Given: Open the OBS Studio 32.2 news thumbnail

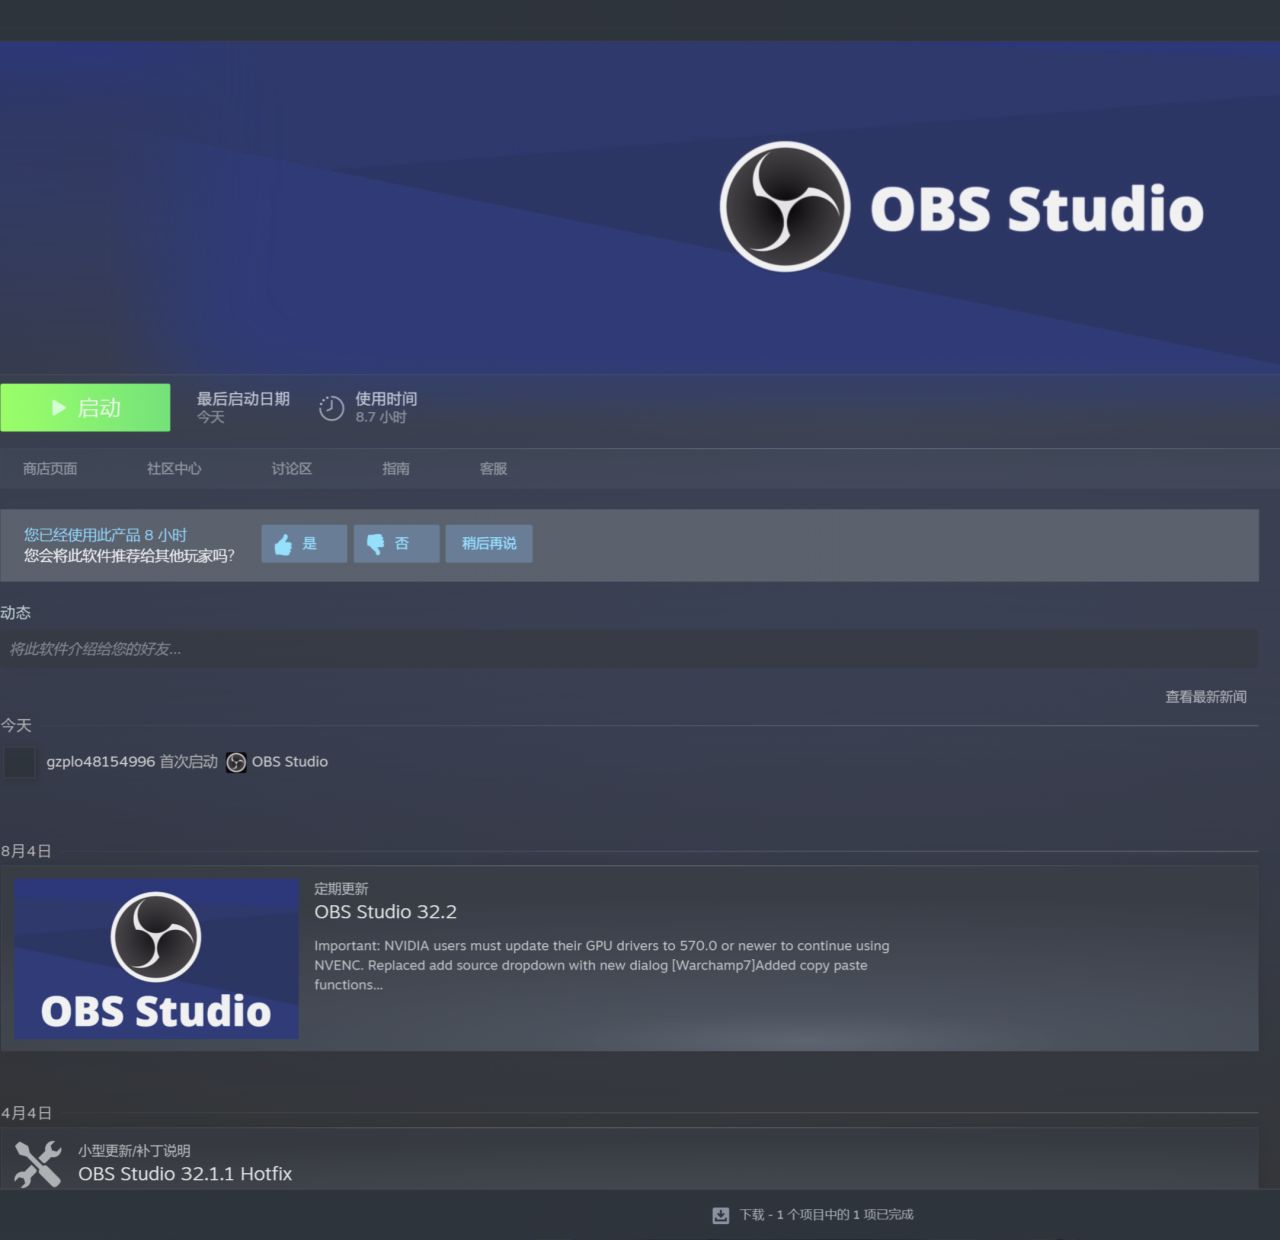Looking at the screenshot, I should click(x=156, y=959).
